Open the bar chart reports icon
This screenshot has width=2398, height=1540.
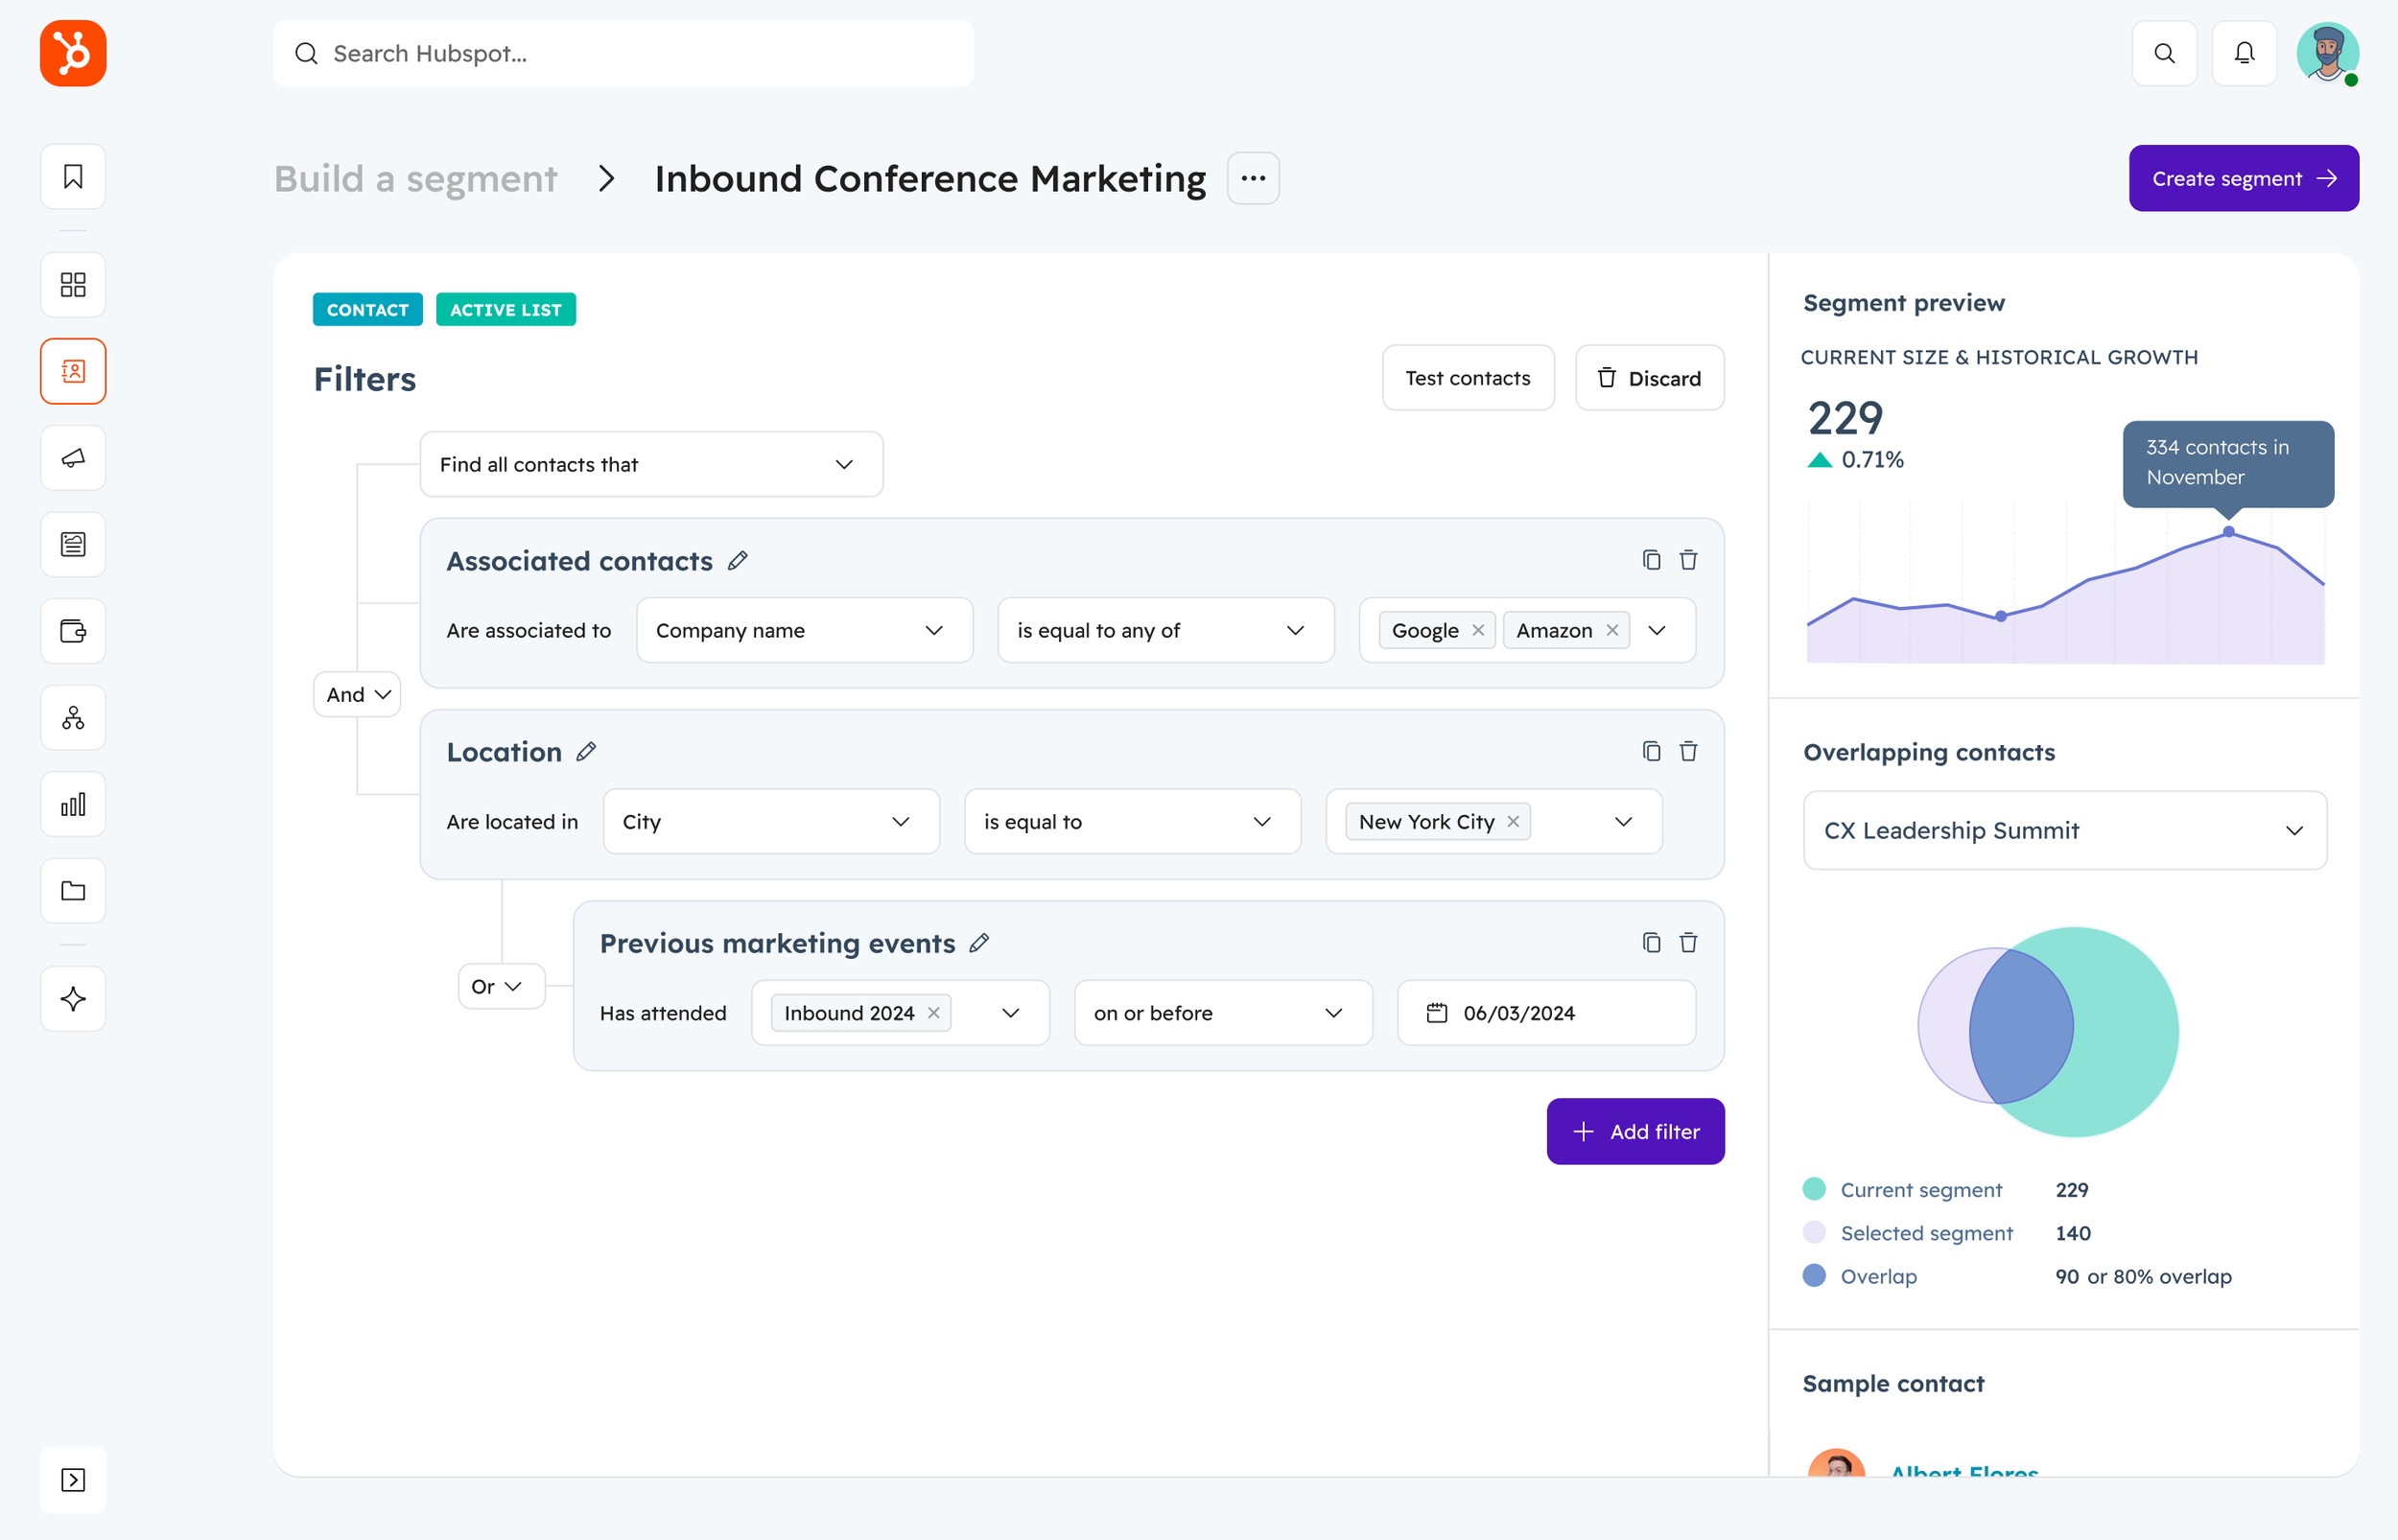[73, 804]
